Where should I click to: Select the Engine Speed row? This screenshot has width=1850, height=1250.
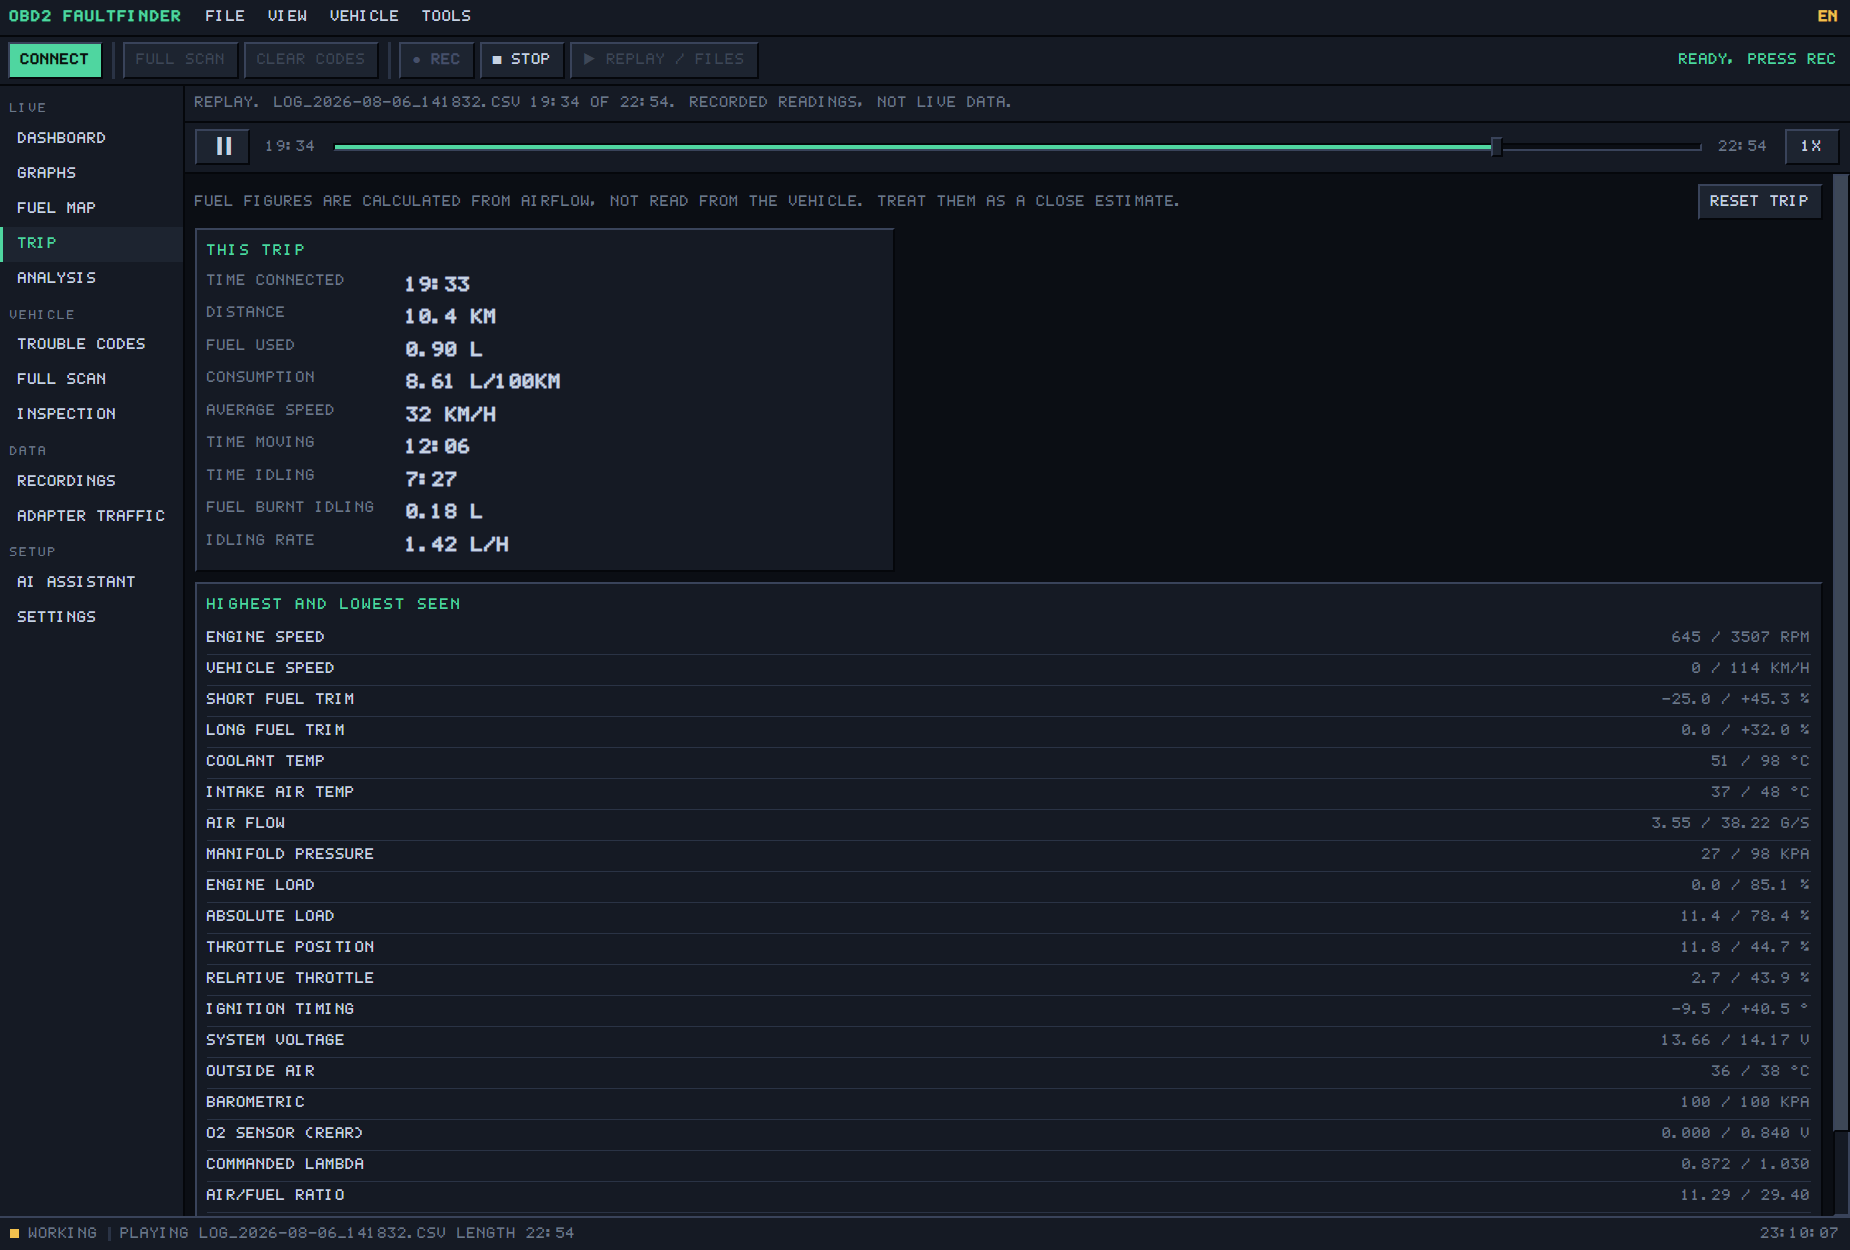(1008, 637)
